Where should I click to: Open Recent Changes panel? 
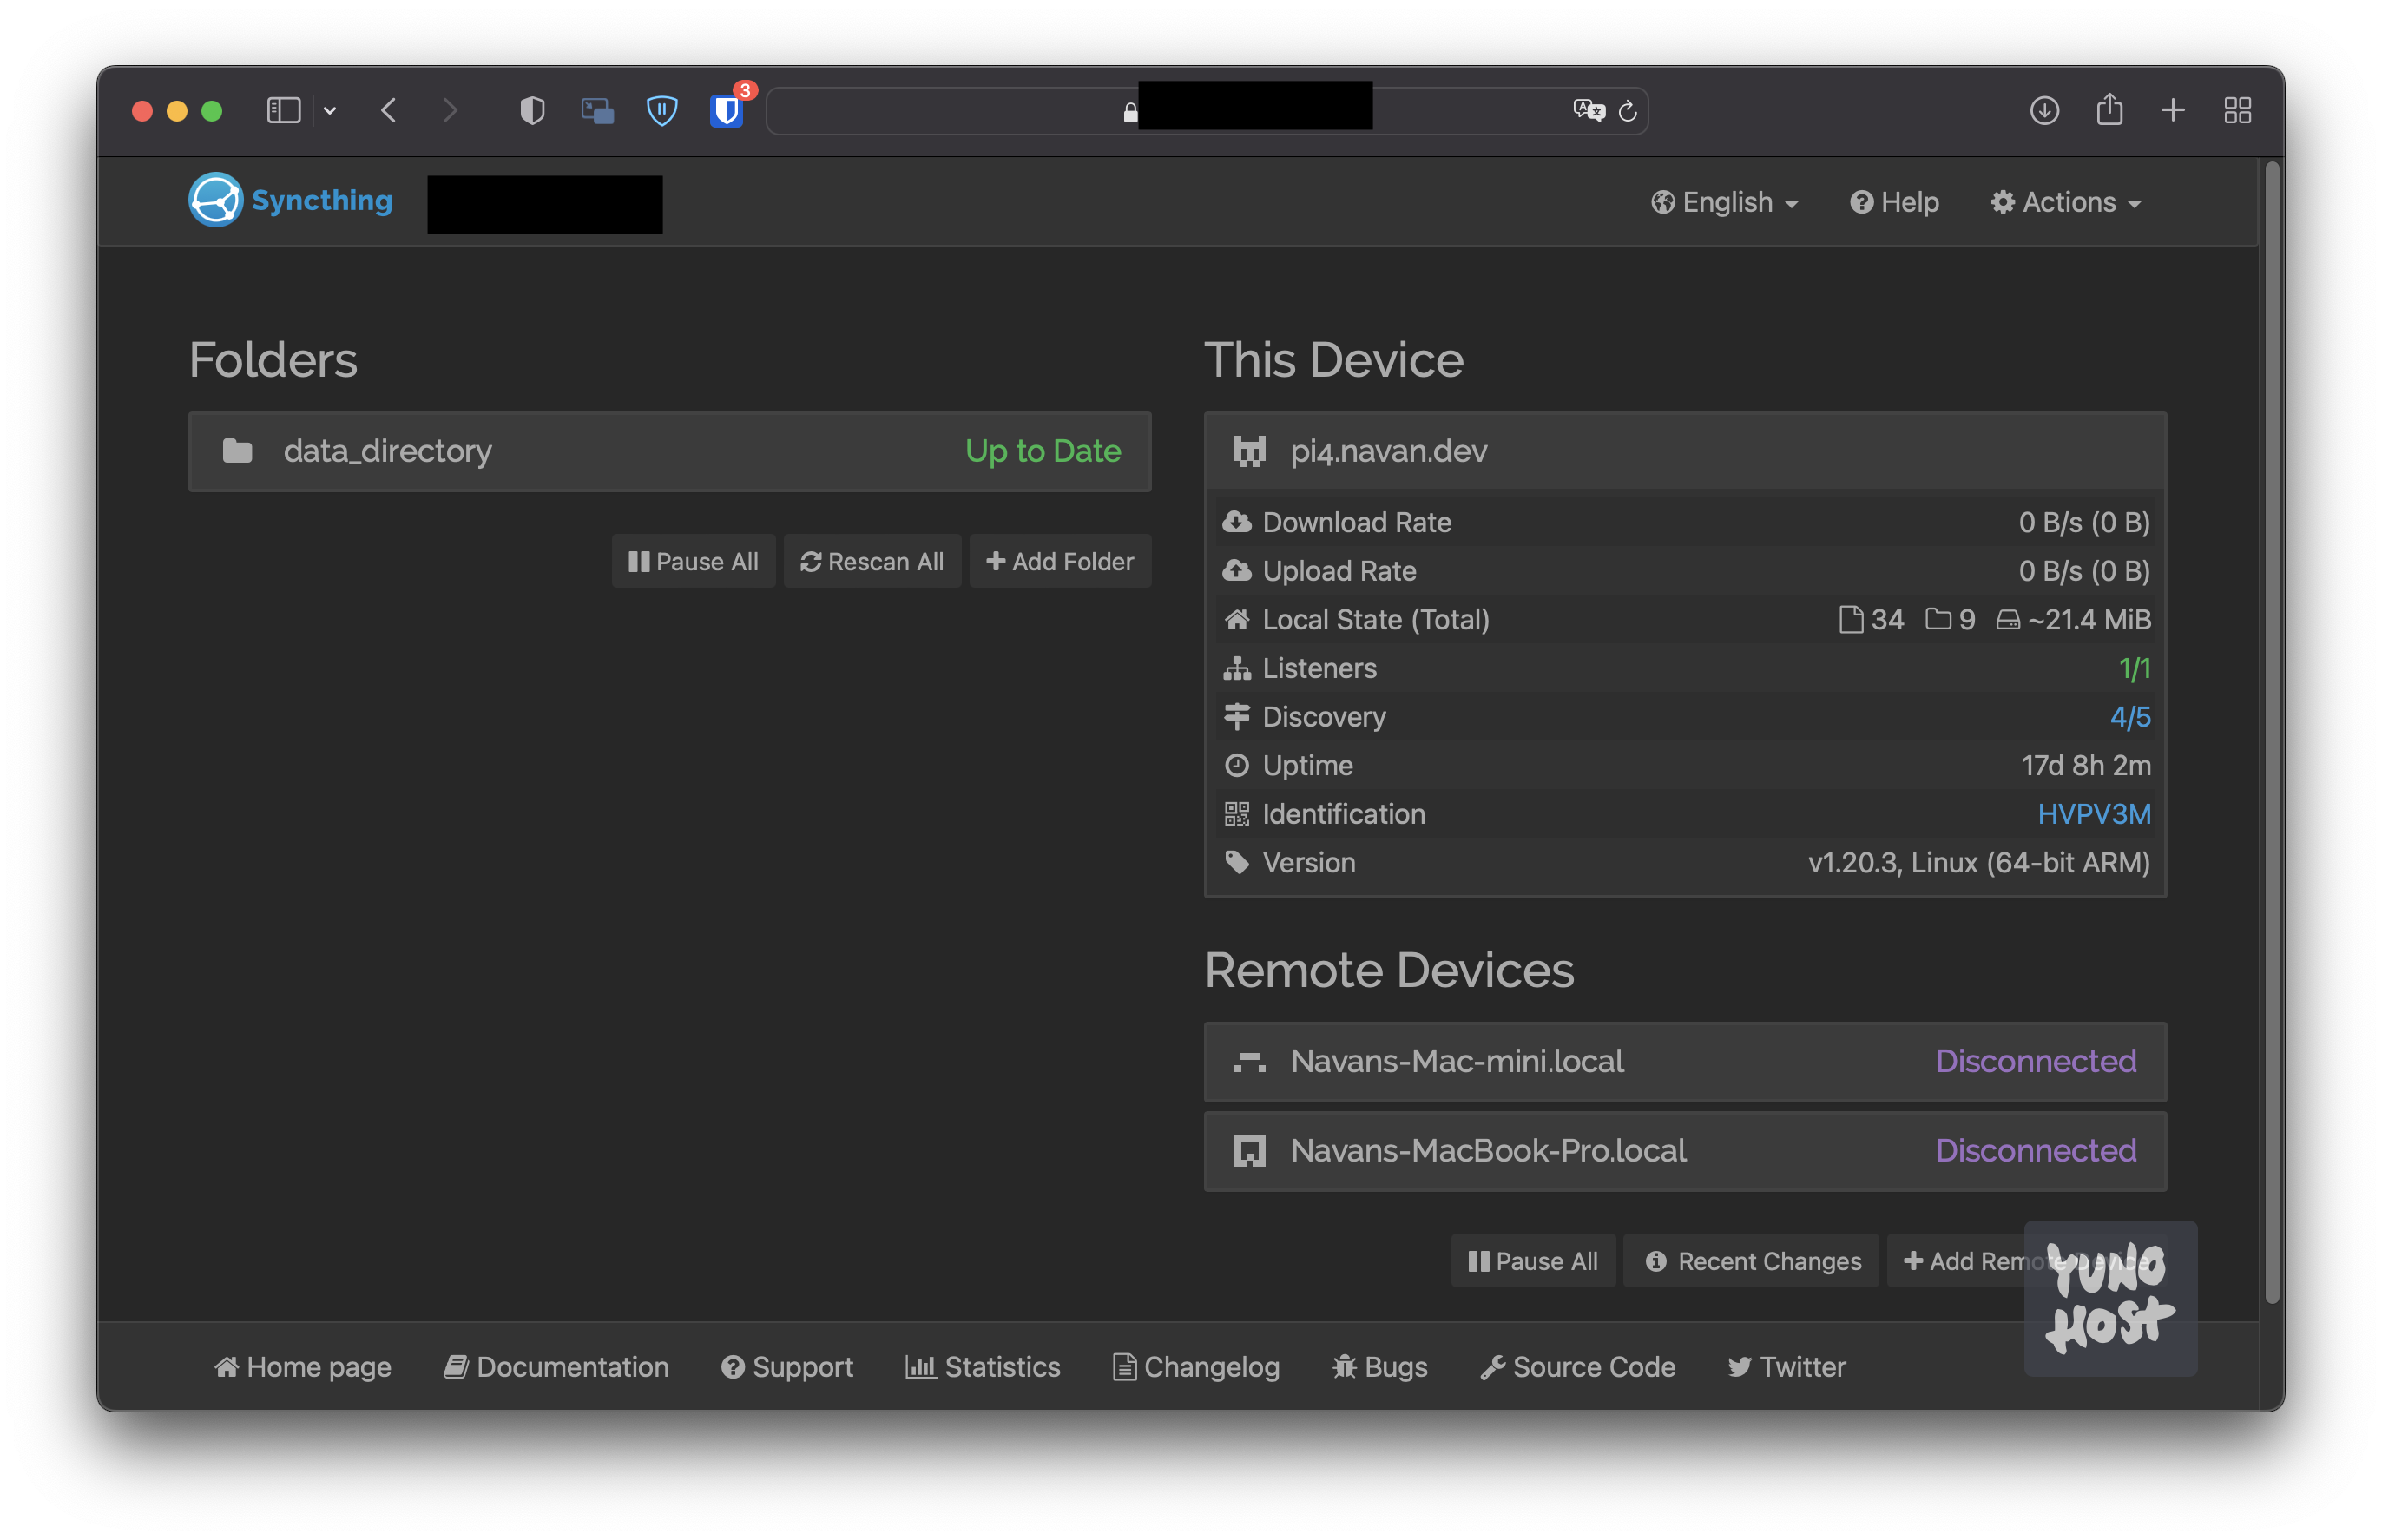pos(1754,1260)
